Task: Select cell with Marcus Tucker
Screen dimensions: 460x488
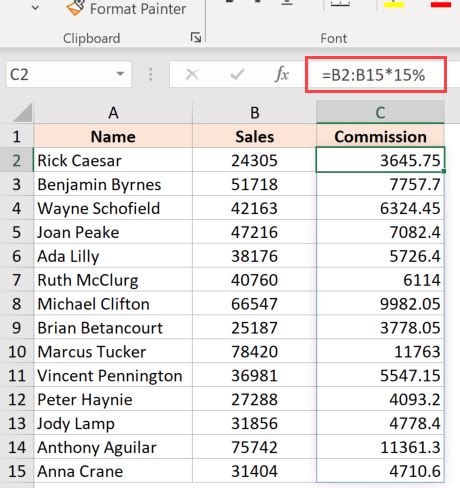Action: coord(113,352)
